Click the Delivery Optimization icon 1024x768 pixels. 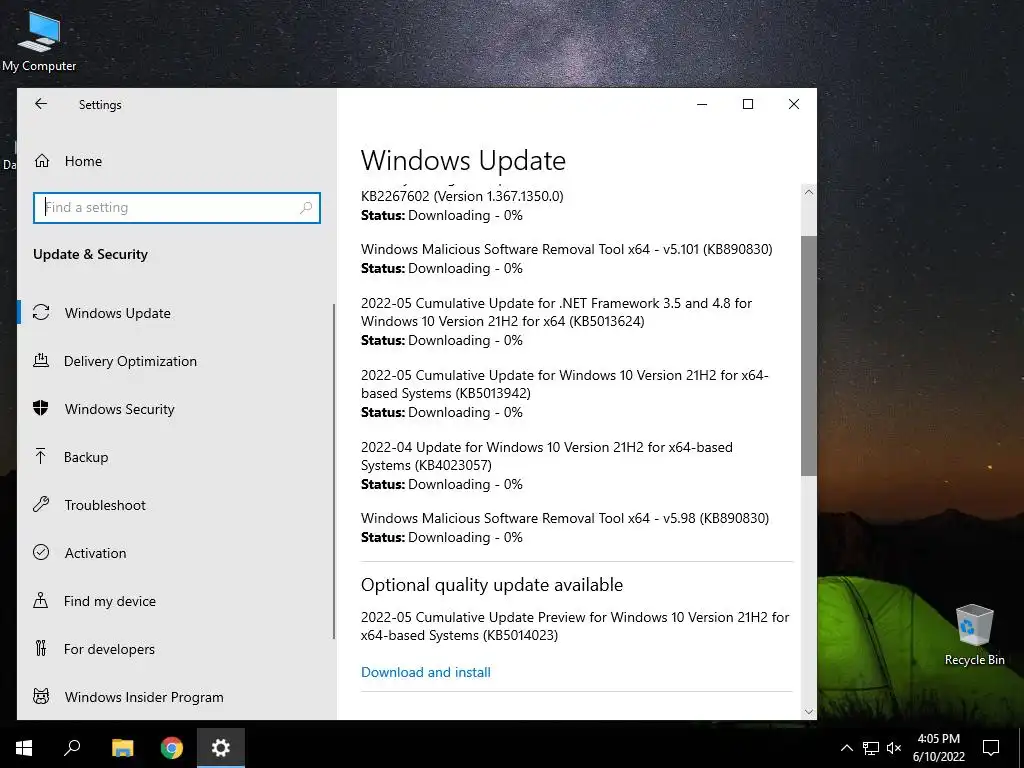coord(41,360)
